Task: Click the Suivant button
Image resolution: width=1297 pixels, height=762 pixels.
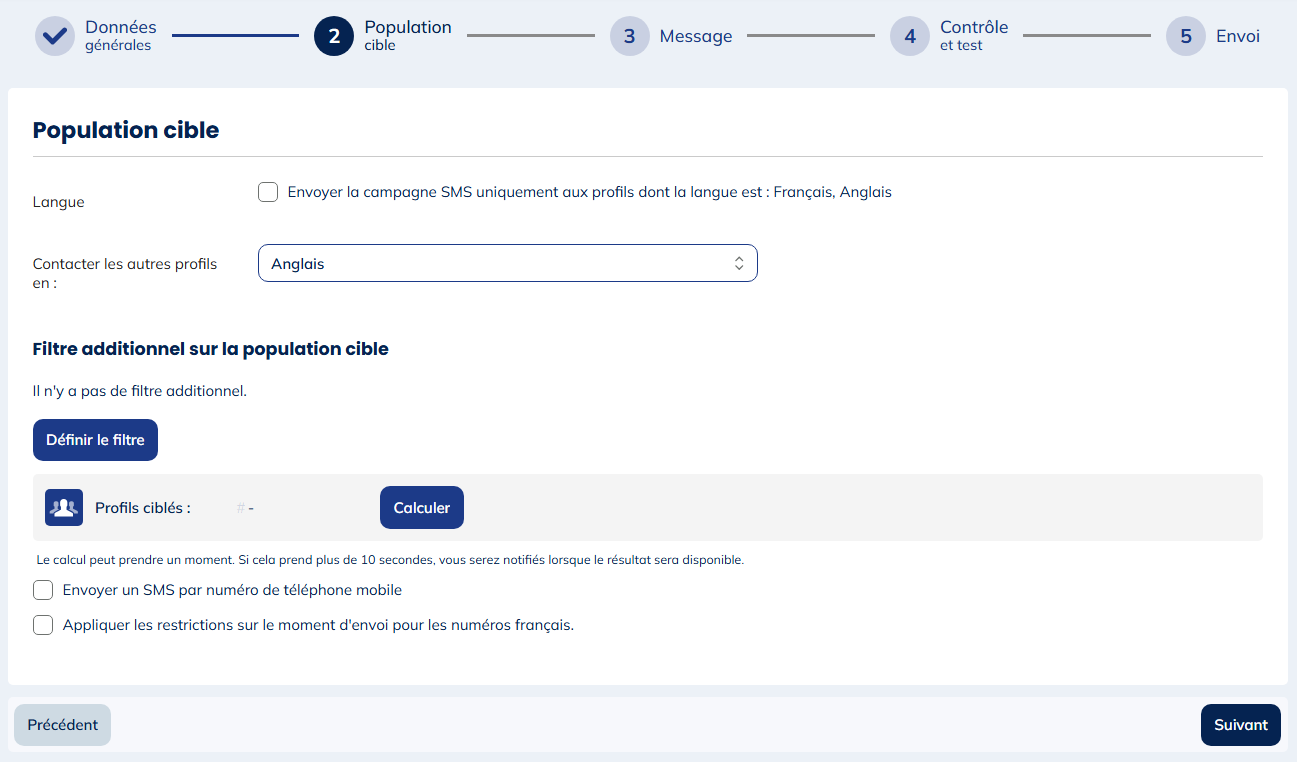Action: (x=1240, y=725)
